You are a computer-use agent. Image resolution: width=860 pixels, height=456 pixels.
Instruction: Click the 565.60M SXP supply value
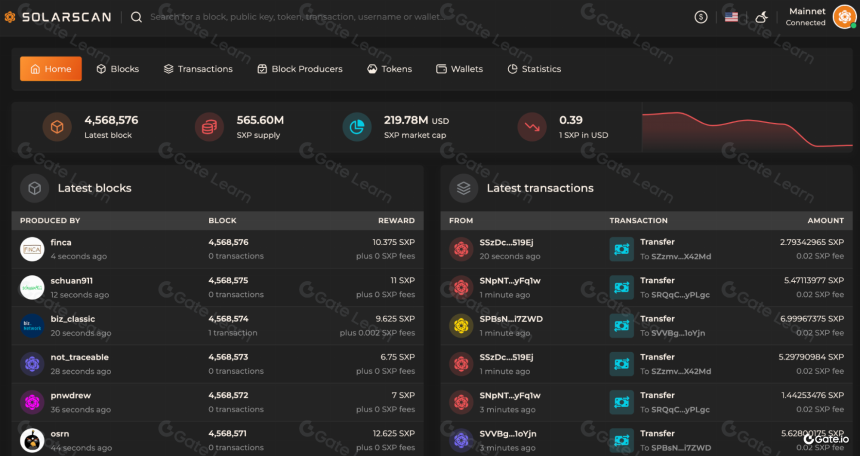tap(260, 120)
